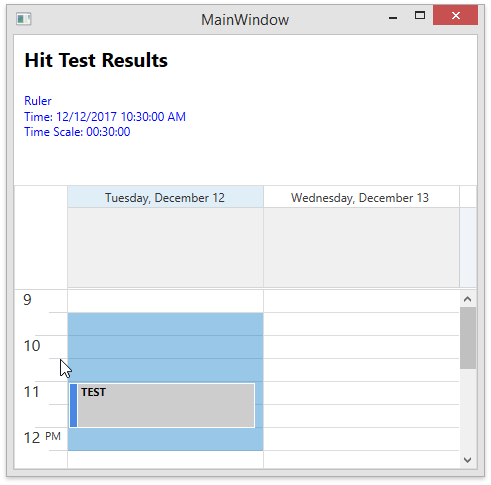Image resolution: width=491 pixels, height=485 pixels.
Task: Click the MainWindow application icon in title bar
Action: tap(24, 19)
